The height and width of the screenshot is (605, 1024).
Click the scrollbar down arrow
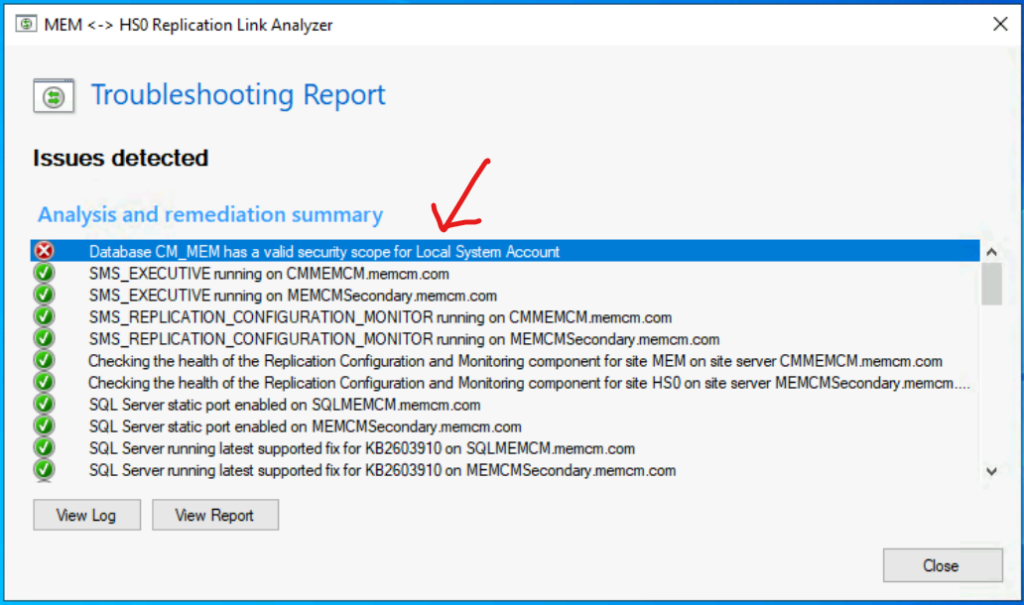(991, 471)
